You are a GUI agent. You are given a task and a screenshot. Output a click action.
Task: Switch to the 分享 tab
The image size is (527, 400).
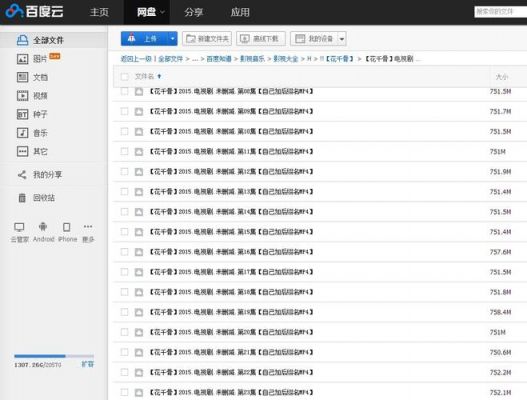point(194,12)
